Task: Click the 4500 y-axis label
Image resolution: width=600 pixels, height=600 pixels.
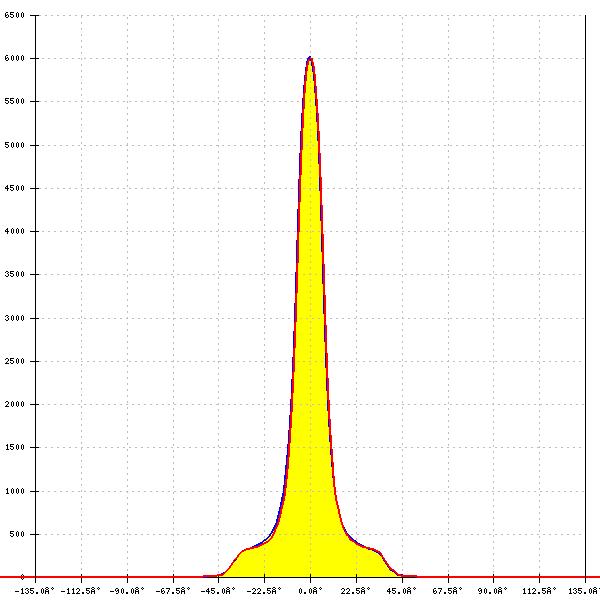Action: [15, 188]
